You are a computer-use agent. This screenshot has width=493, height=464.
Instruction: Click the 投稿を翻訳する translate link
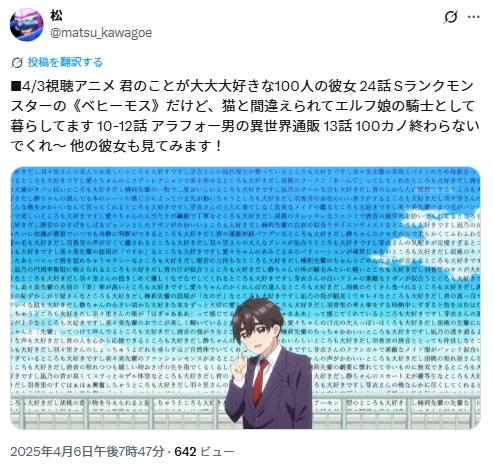[65, 62]
